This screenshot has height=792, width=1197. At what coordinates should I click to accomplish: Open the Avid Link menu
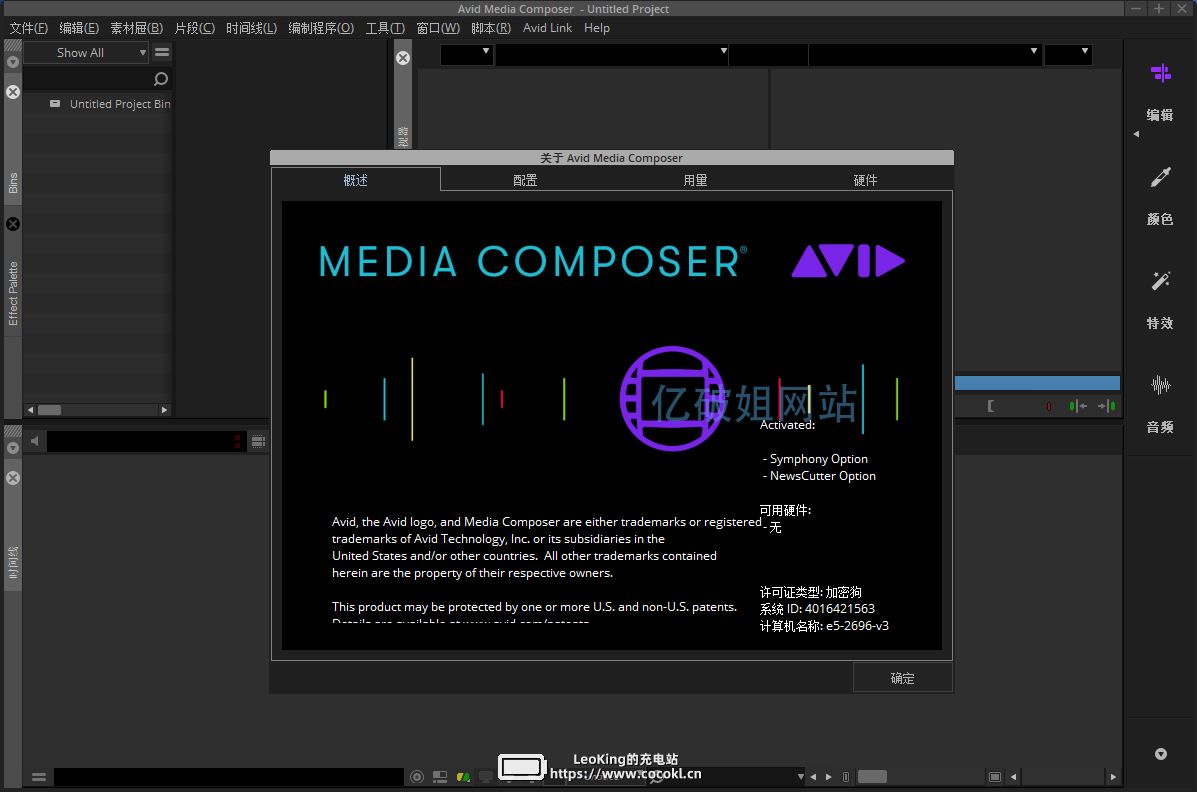[x=547, y=28]
